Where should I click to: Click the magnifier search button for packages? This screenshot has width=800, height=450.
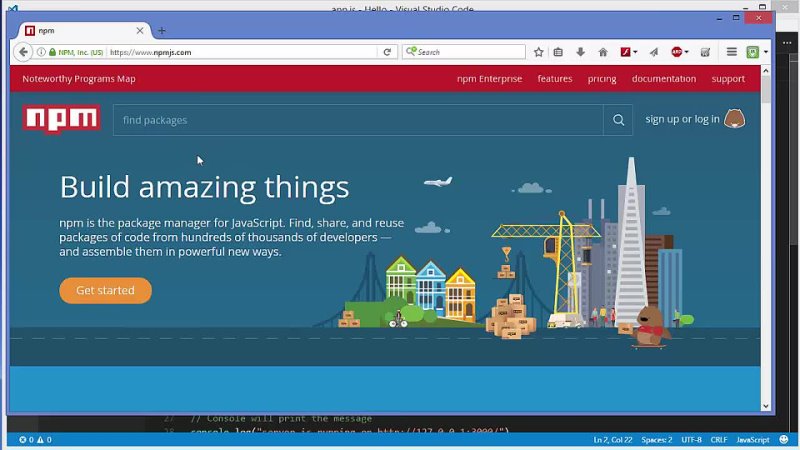618,120
